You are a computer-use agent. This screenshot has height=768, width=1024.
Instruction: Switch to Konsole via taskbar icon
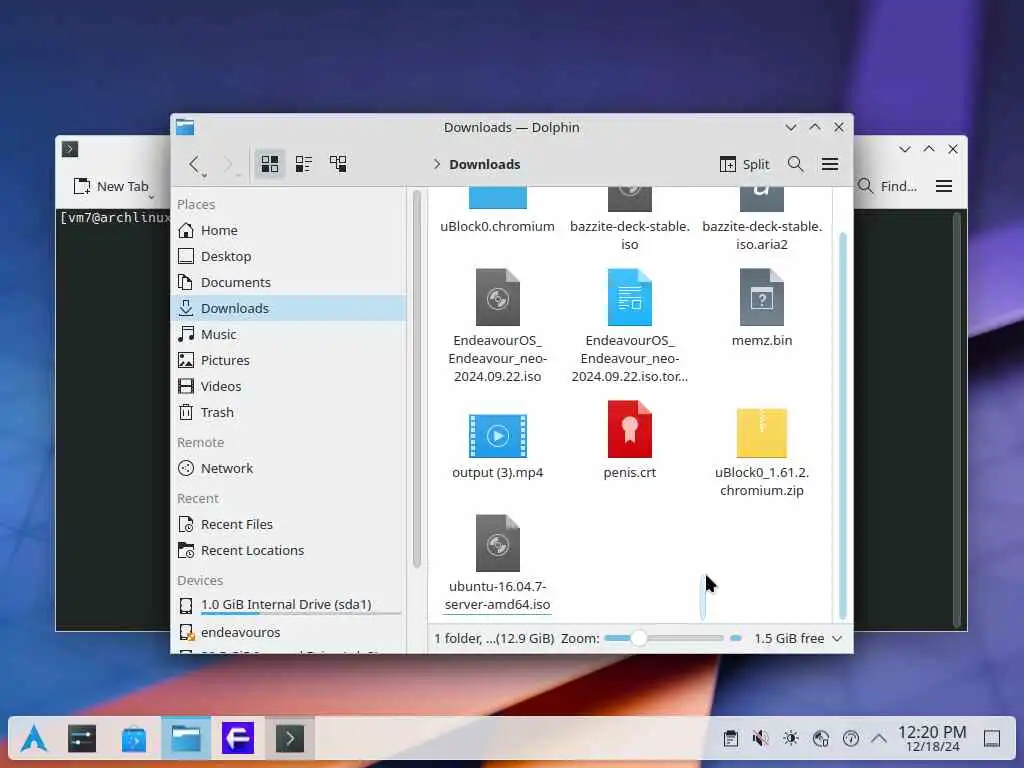[x=290, y=739]
